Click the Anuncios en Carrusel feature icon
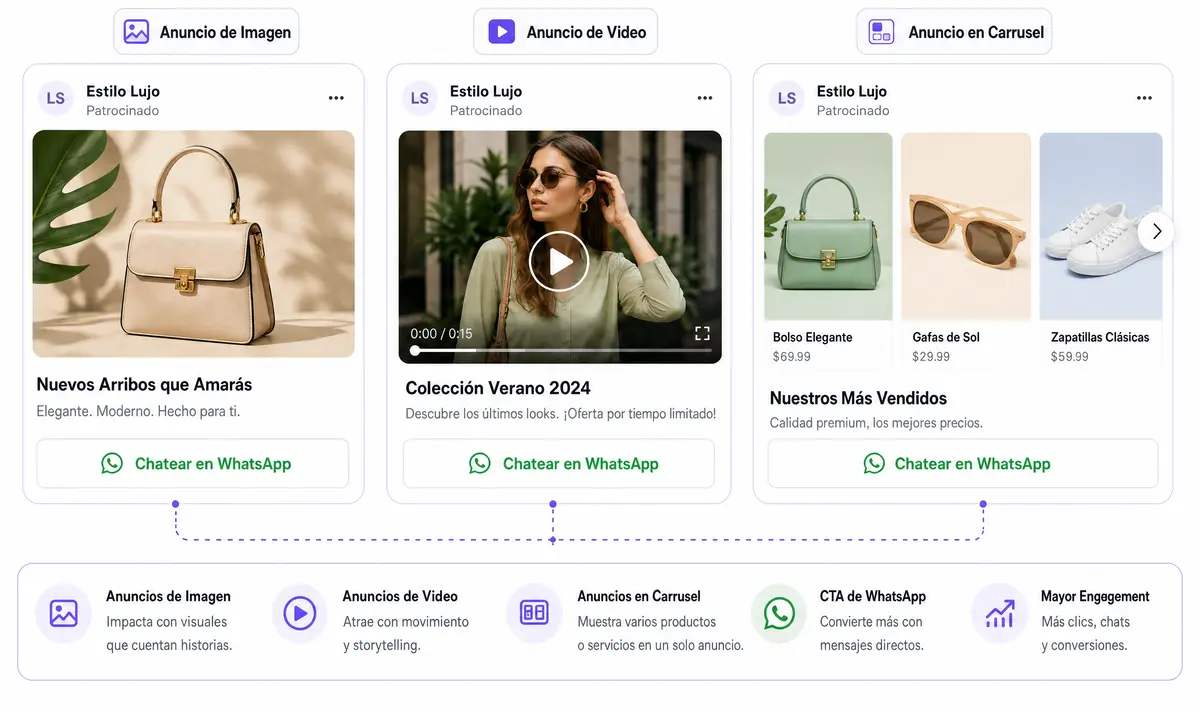 pyautogui.click(x=535, y=613)
